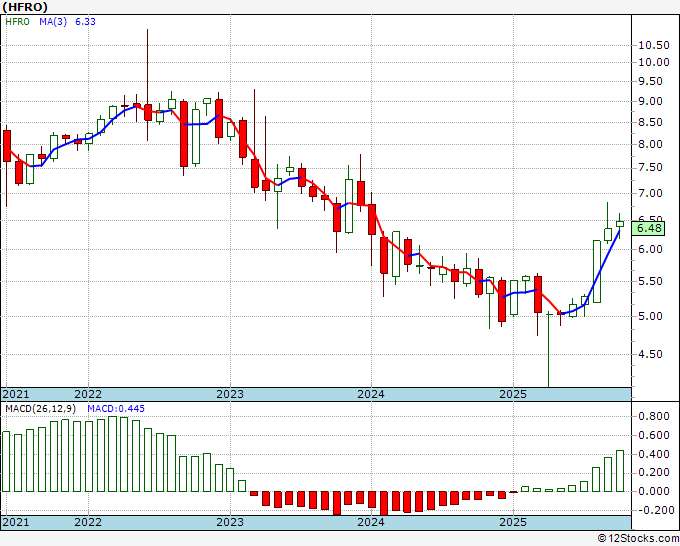Click the 2022 label on MACD time axis
Viewport: 680px width, 546px height.
click(x=88, y=522)
